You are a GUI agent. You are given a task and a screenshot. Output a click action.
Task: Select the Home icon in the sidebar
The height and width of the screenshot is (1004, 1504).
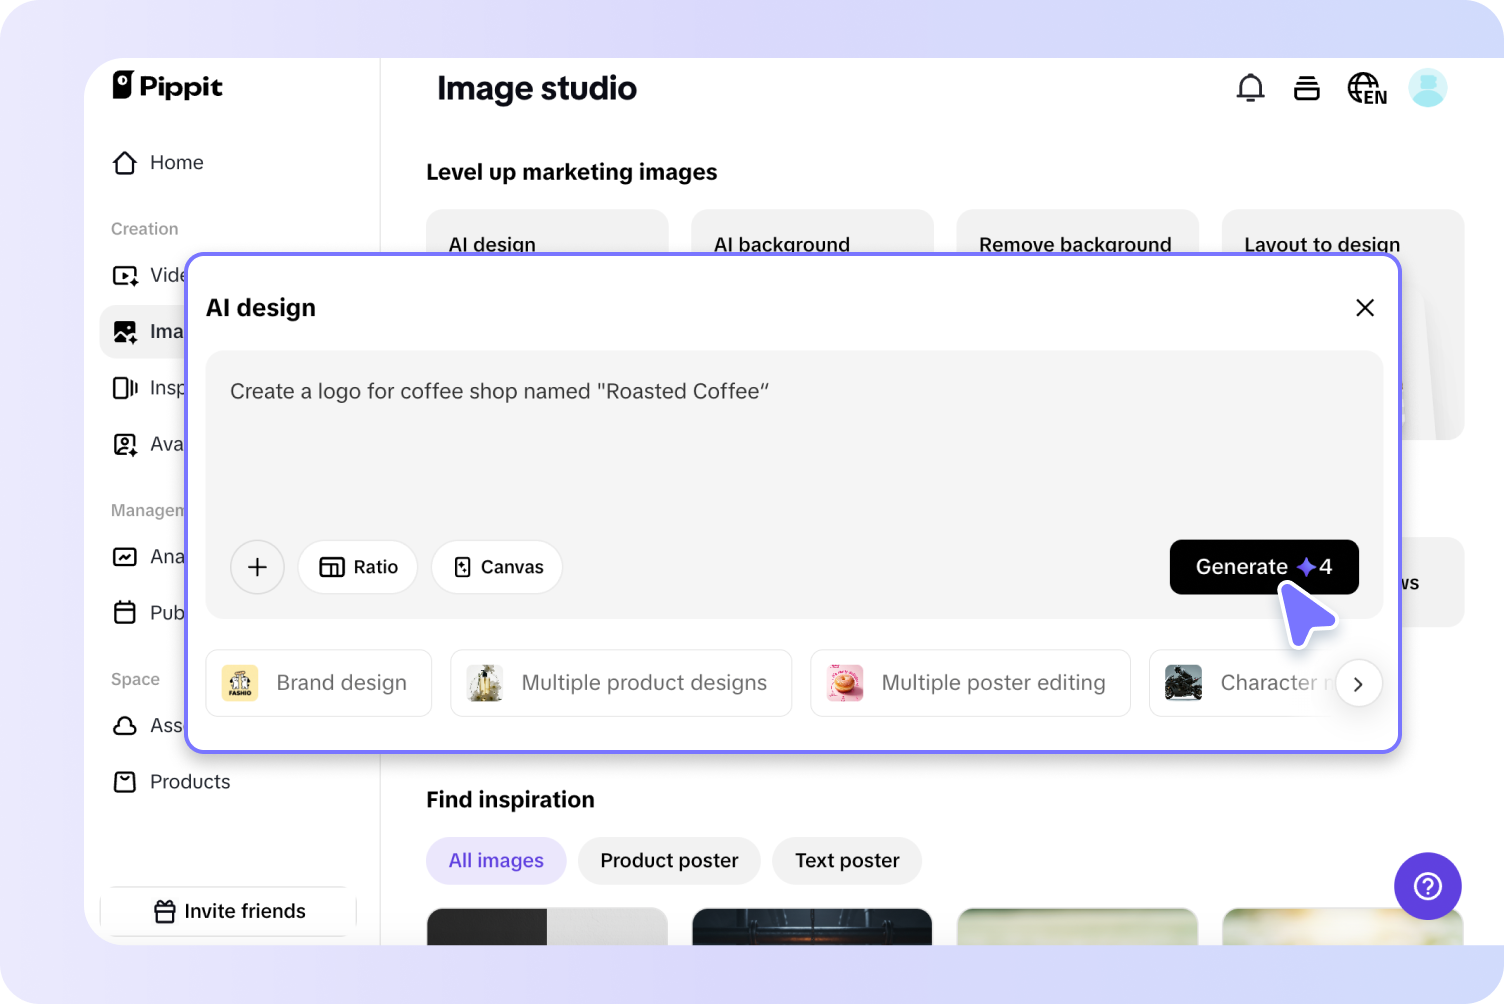coord(124,162)
